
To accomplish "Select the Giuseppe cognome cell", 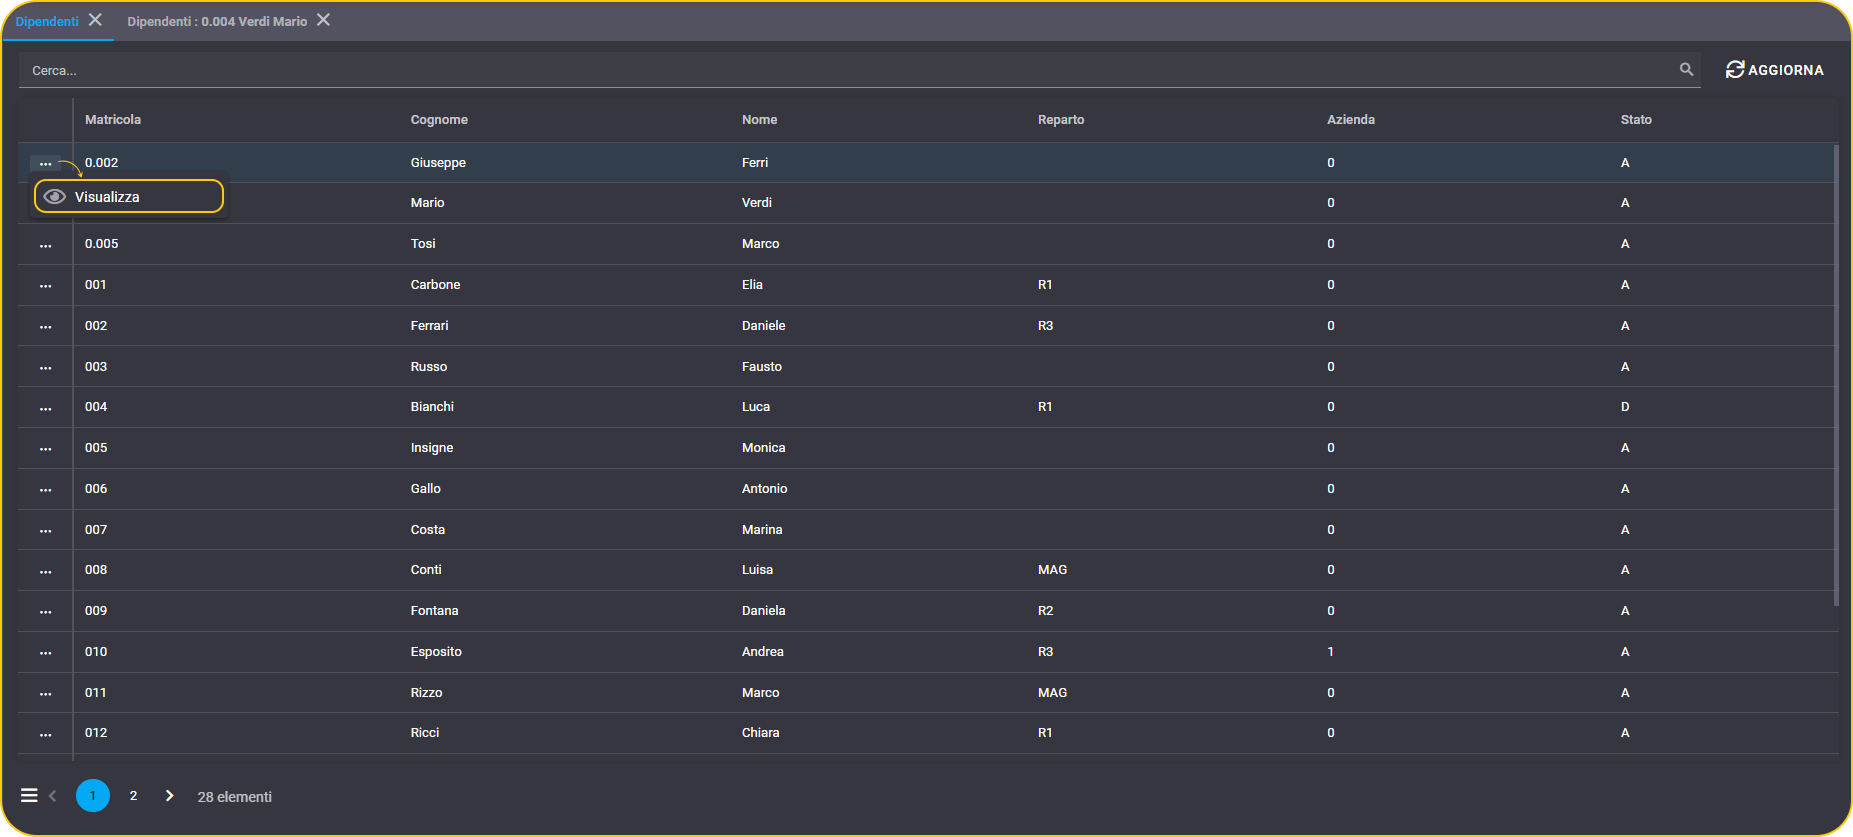I will (x=438, y=163).
